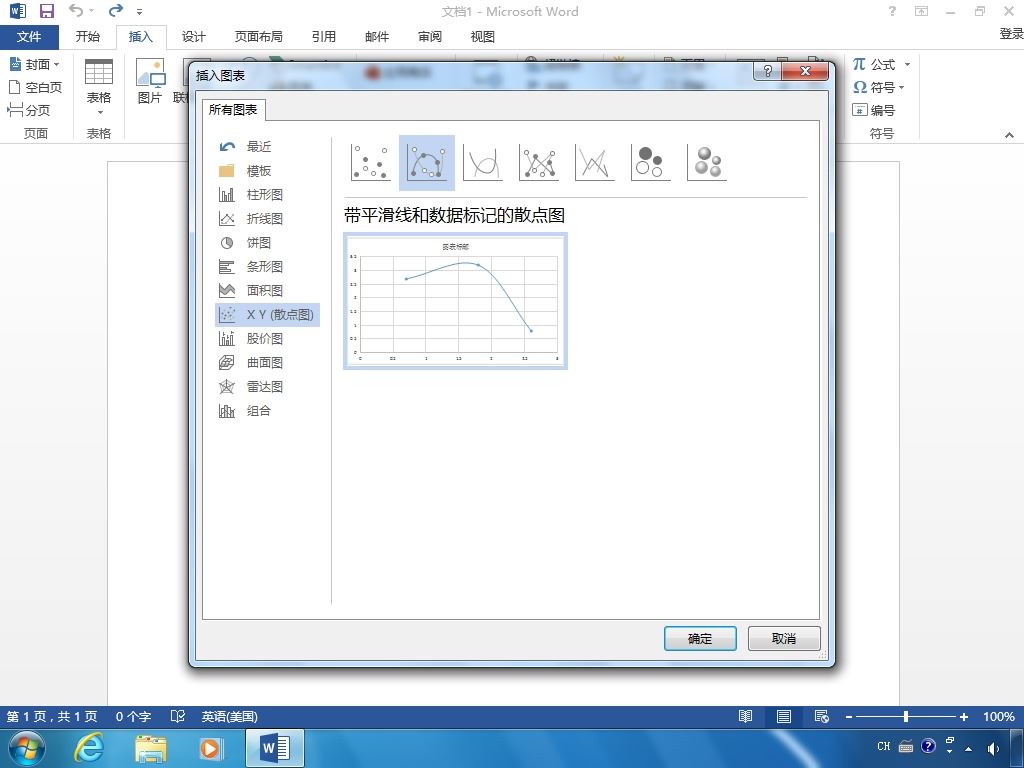Zoom in with the plus button
Image resolution: width=1024 pixels, height=768 pixels.
click(x=963, y=717)
